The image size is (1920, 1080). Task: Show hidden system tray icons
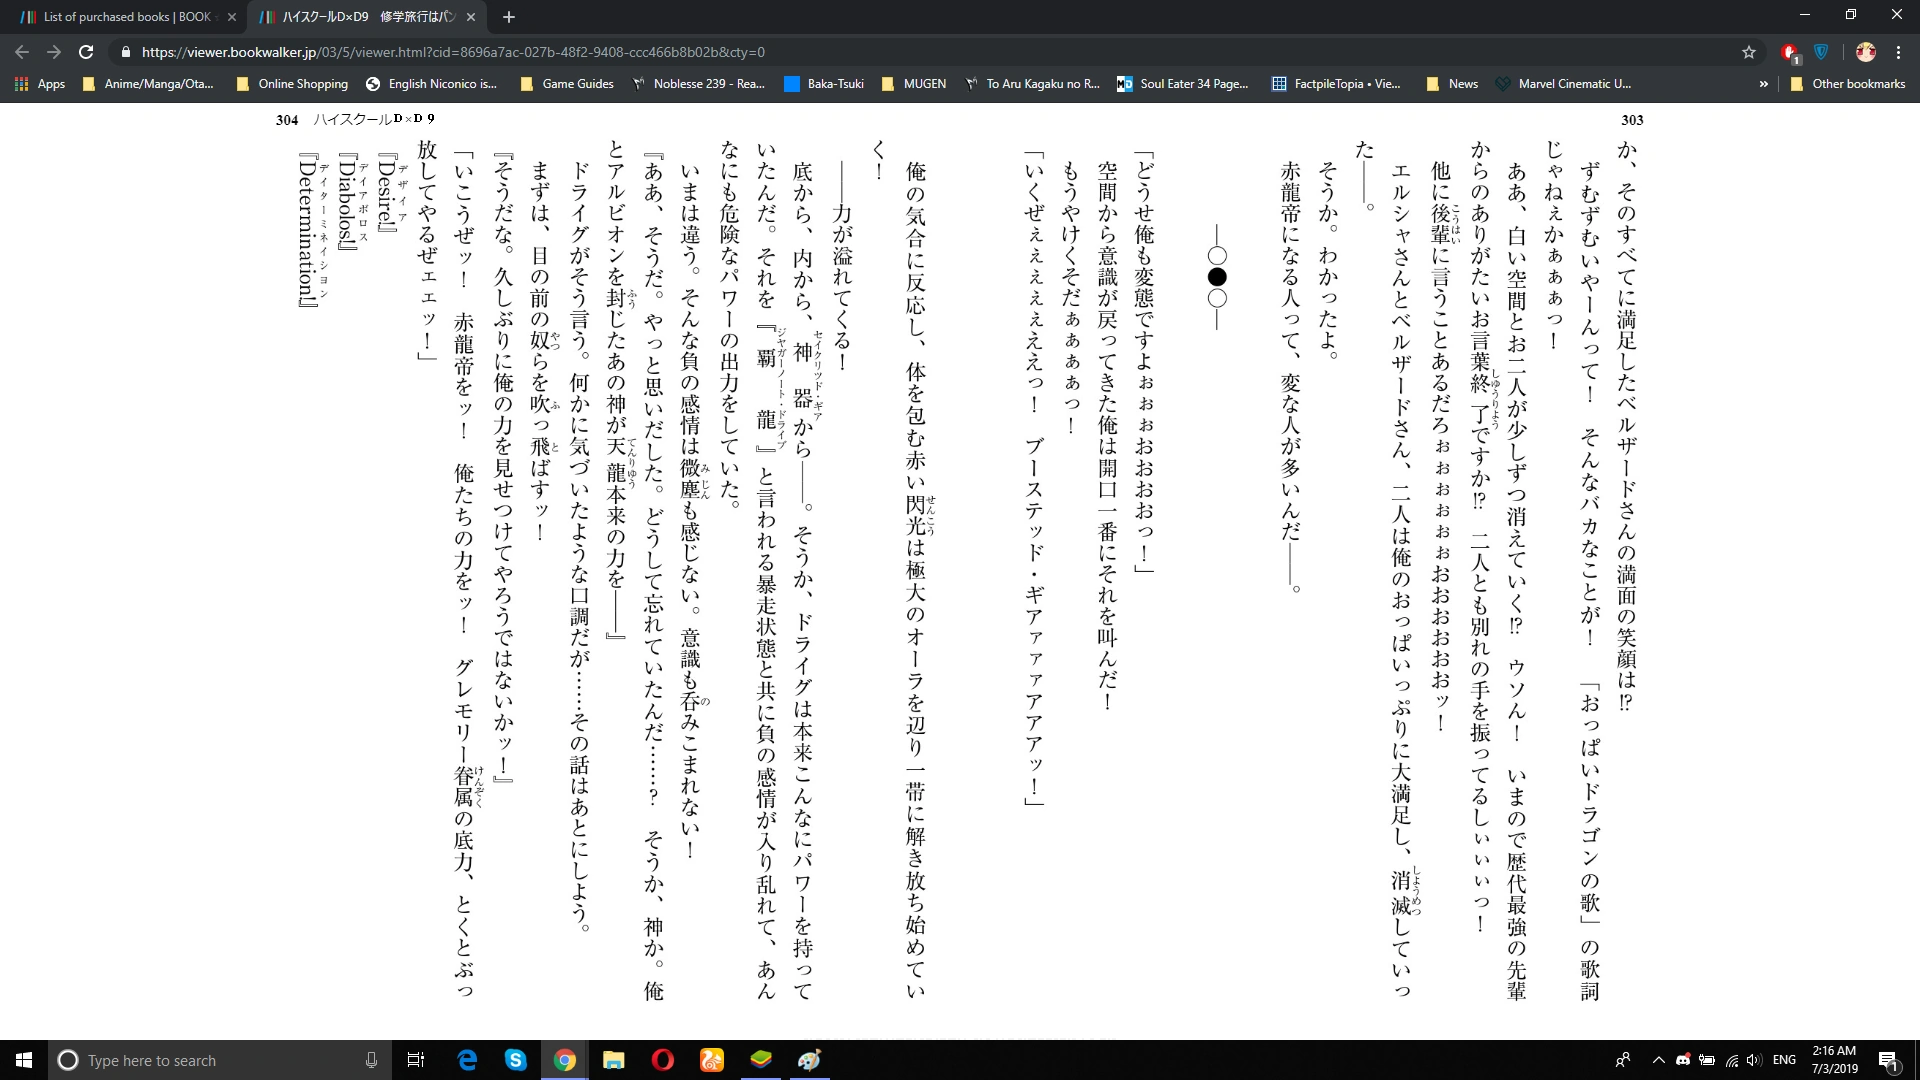click(x=1659, y=1060)
